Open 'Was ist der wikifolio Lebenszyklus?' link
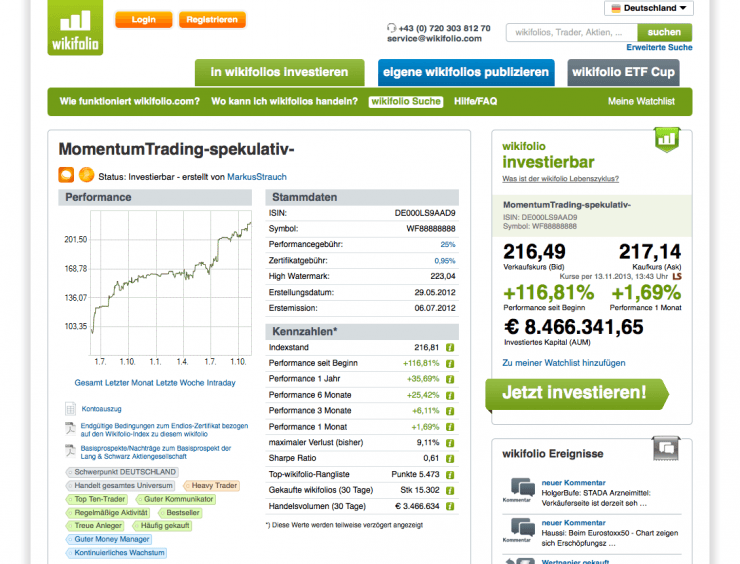The width and height of the screenshot is (740, 564). coord(561,179)
